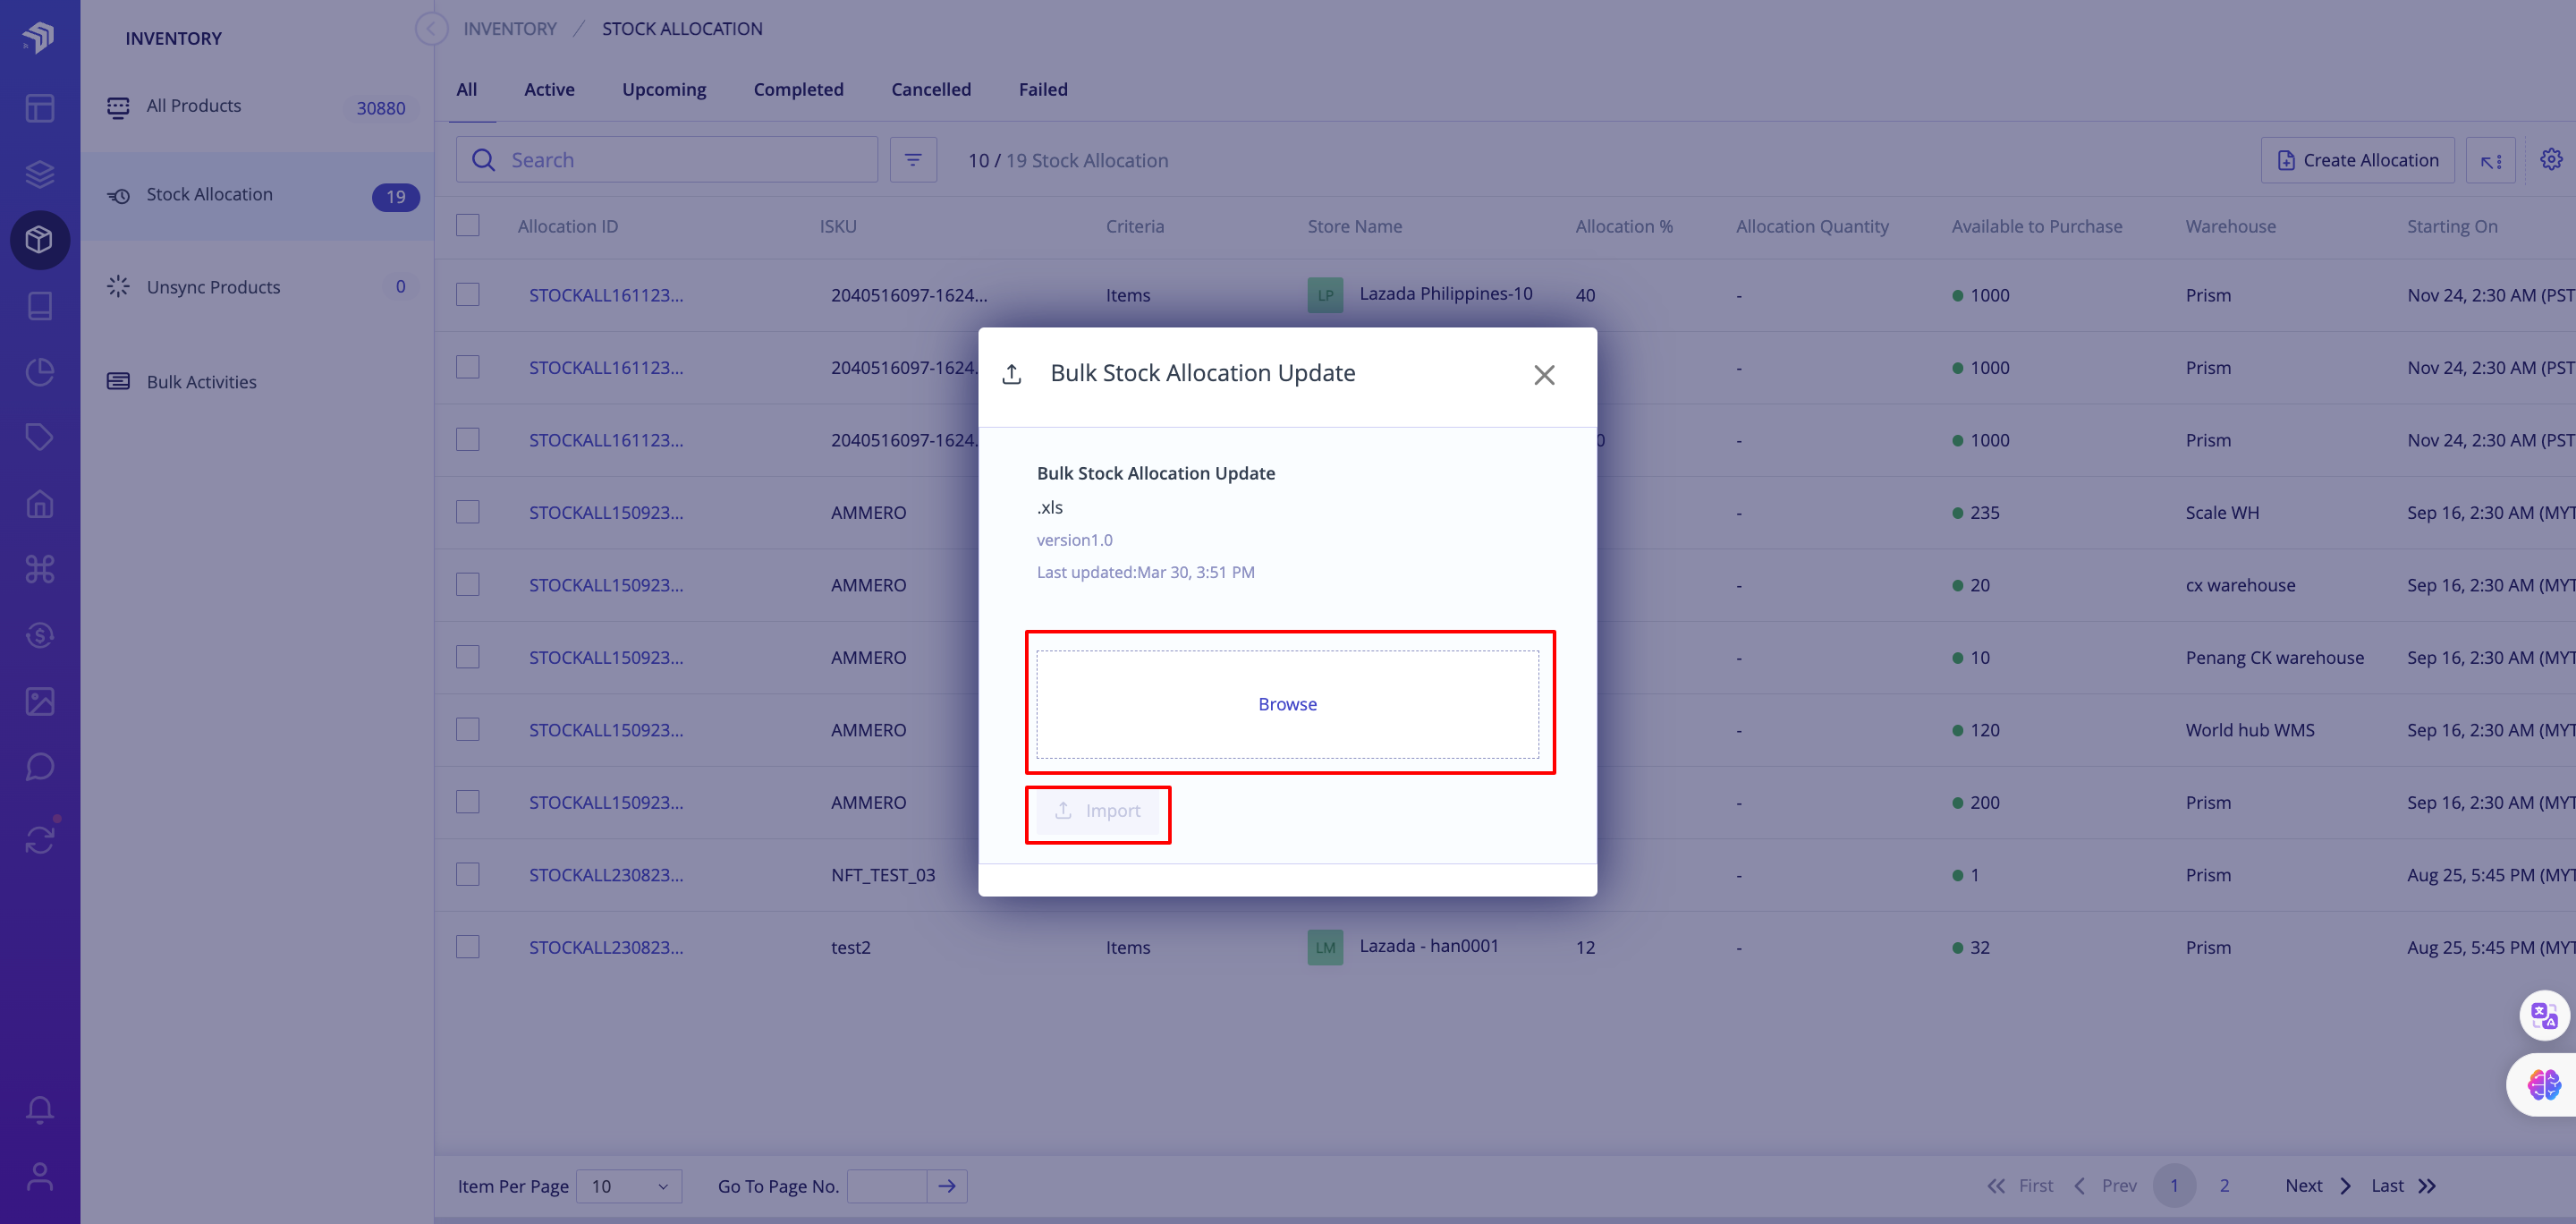This screenshot has width=2576, height=1224.
Task: Click the INVENTORY breadcrumb link
Action: point(510,28)
